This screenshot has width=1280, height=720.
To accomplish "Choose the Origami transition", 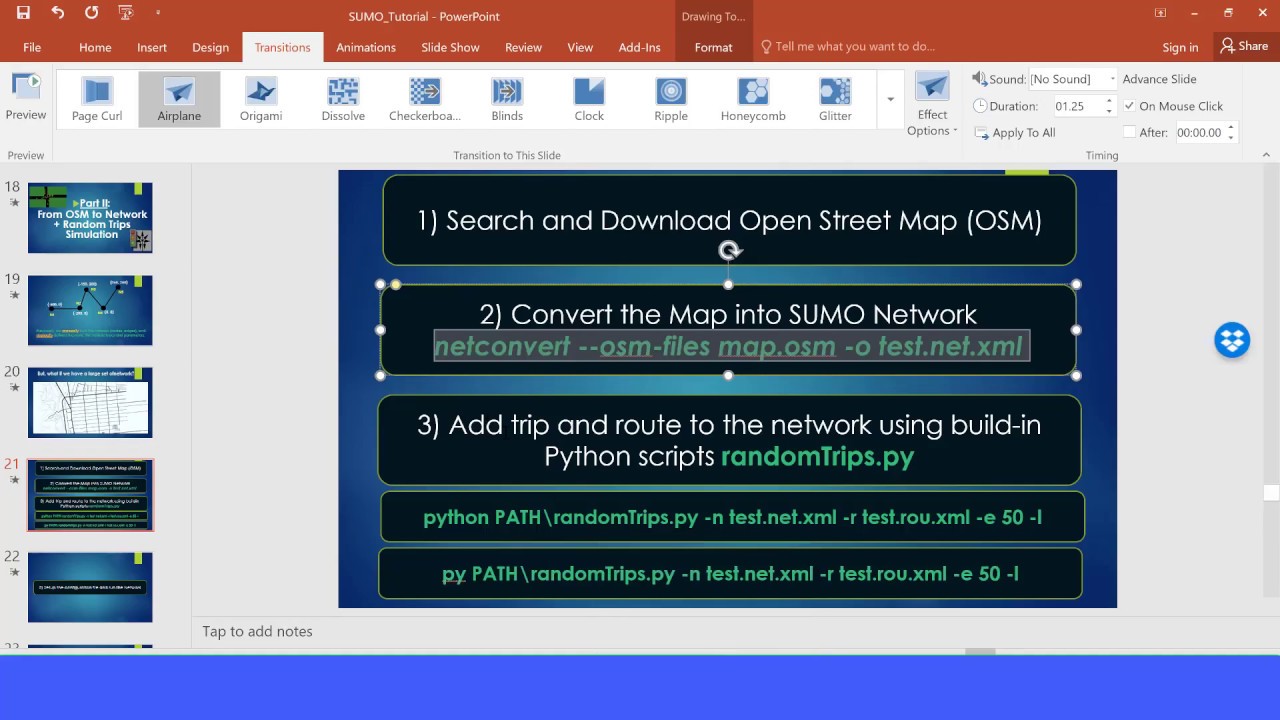I will tap(261, 99).
